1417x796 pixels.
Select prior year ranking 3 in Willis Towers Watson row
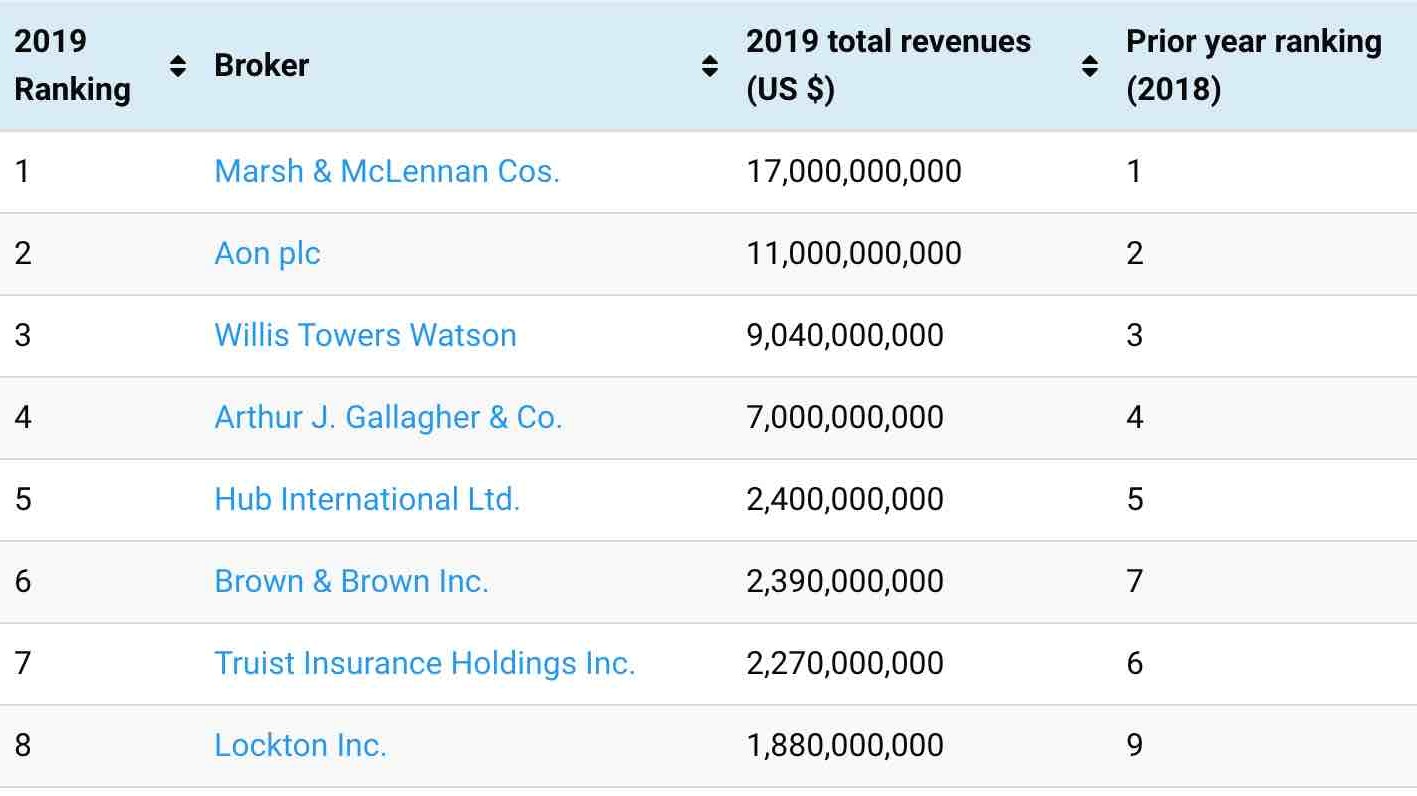pos(1135,335)
